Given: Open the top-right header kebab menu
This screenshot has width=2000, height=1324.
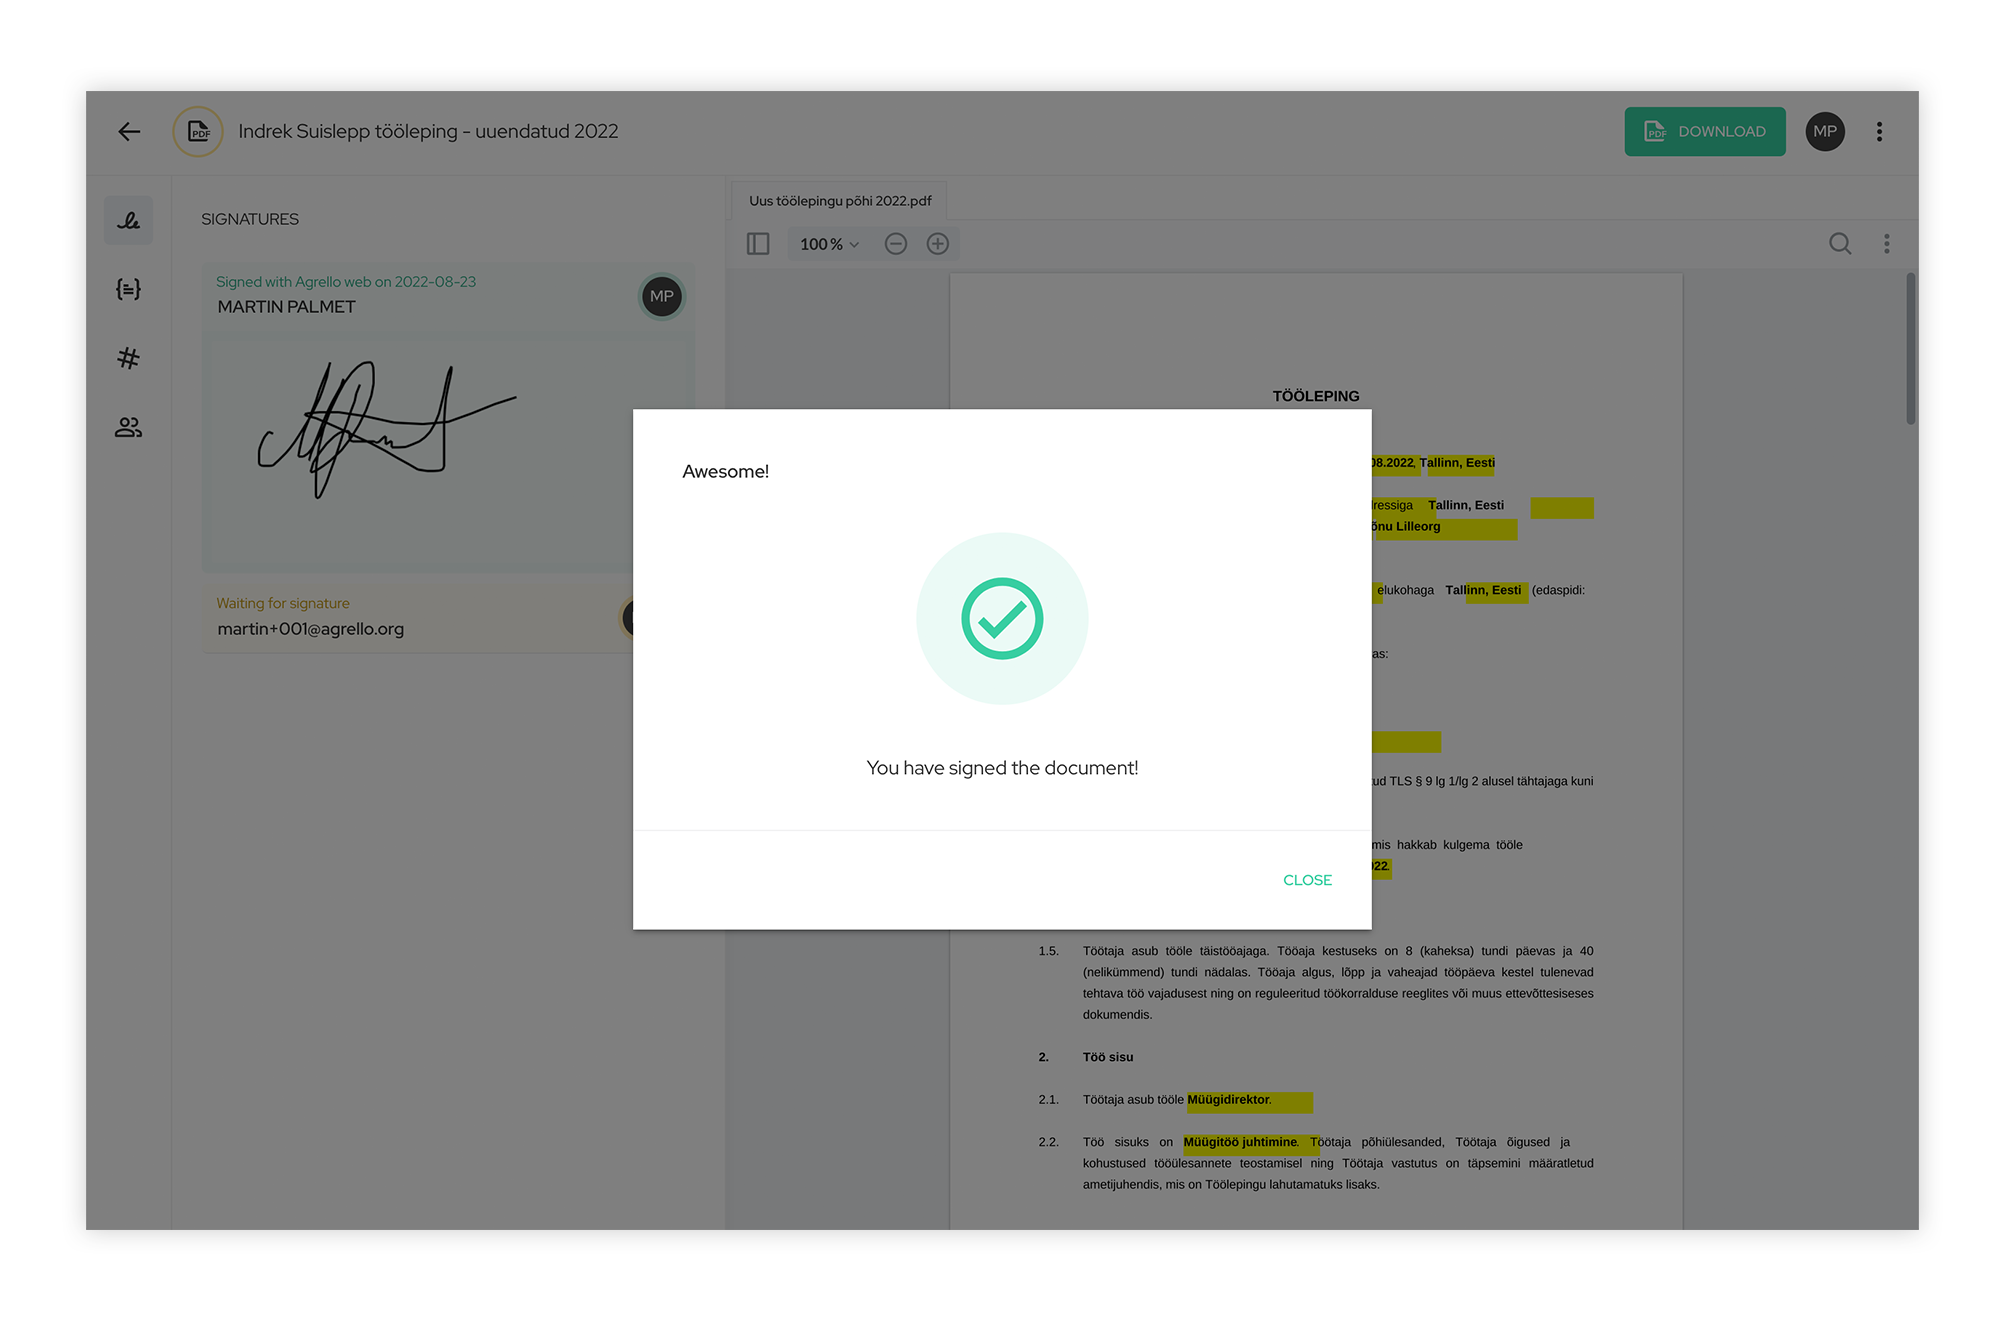Looking at the screenshot, I should (x=1880, y=131).
